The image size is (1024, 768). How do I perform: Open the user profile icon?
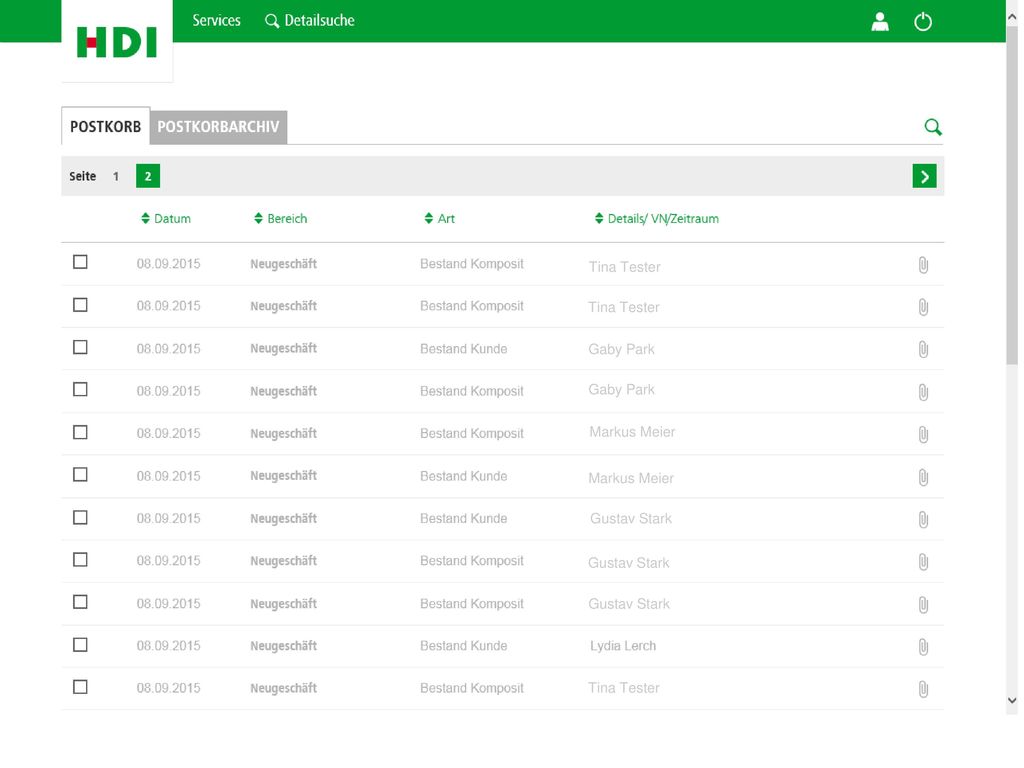tap(880, 22)
